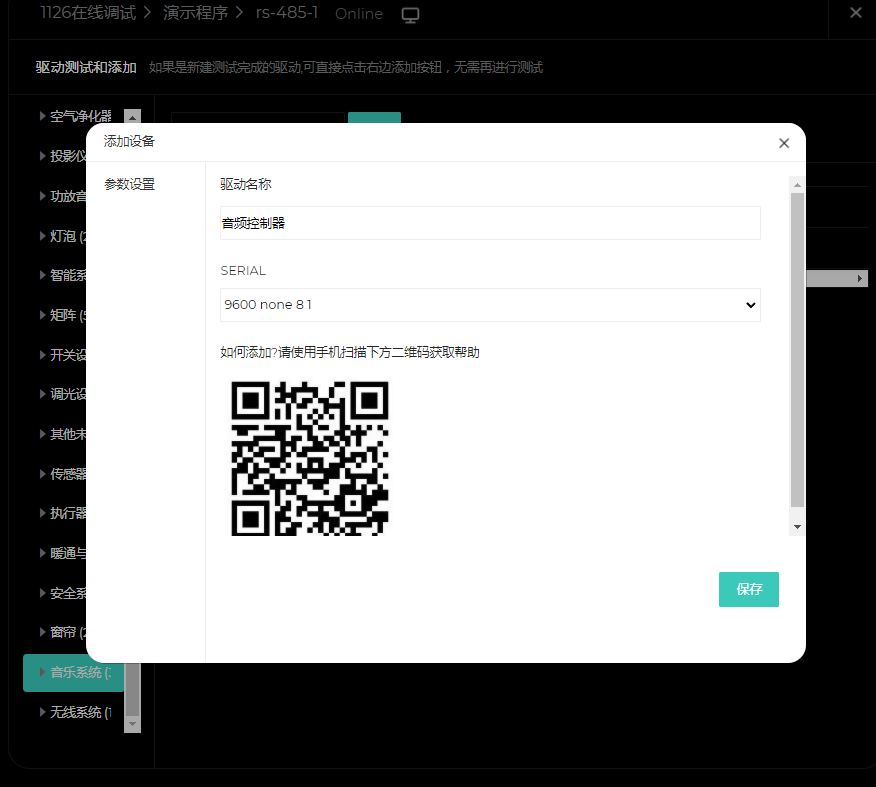Click the monitor icon next to Online
This screenshot has width=876, height=787.
[x=410, y=15]
